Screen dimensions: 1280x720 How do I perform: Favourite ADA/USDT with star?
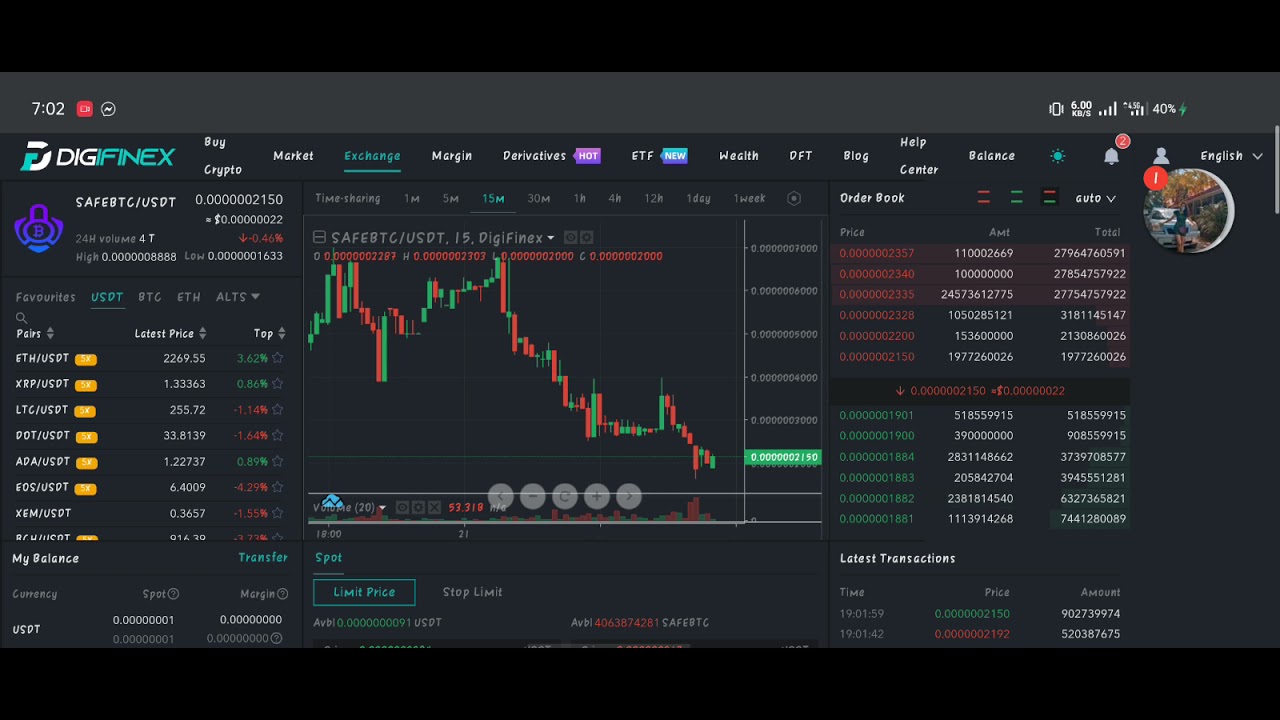pyautogui.click(x=278, y=462)
